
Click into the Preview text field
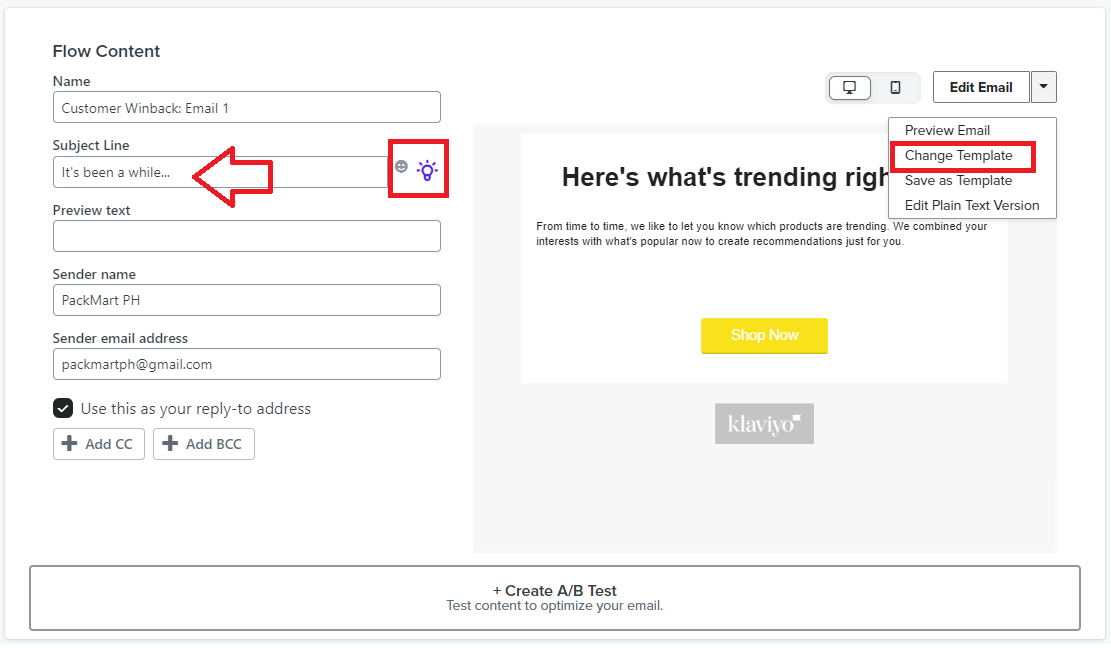pos(247,237)
